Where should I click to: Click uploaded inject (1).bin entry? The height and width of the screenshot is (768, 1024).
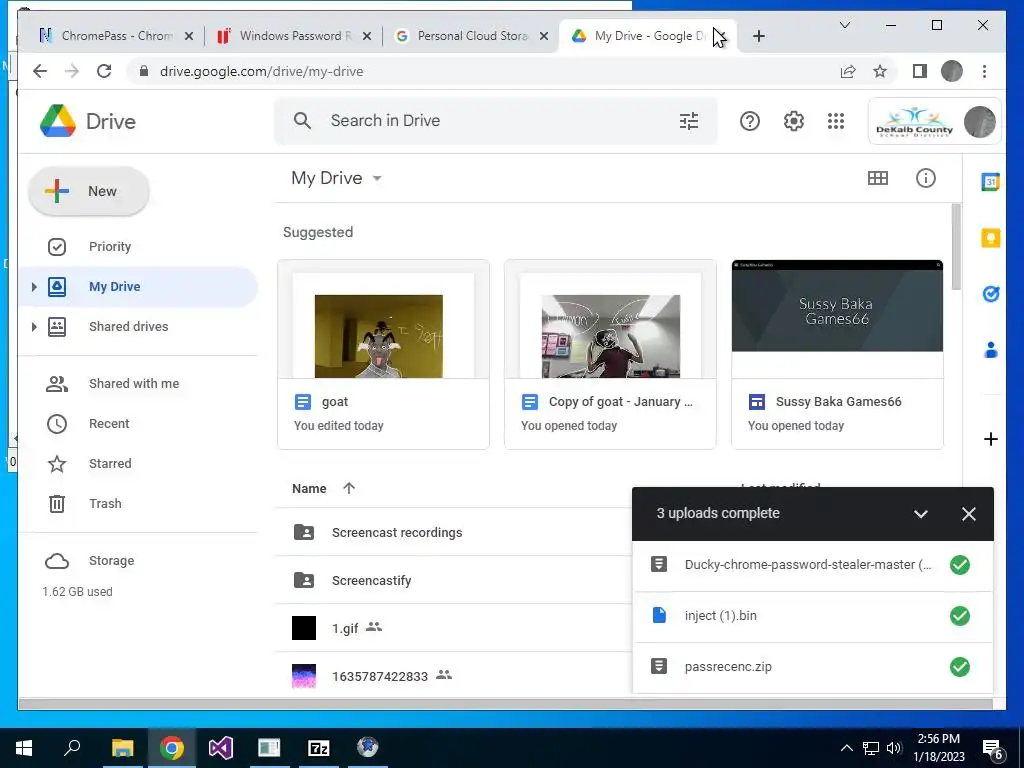click(813, 616)
